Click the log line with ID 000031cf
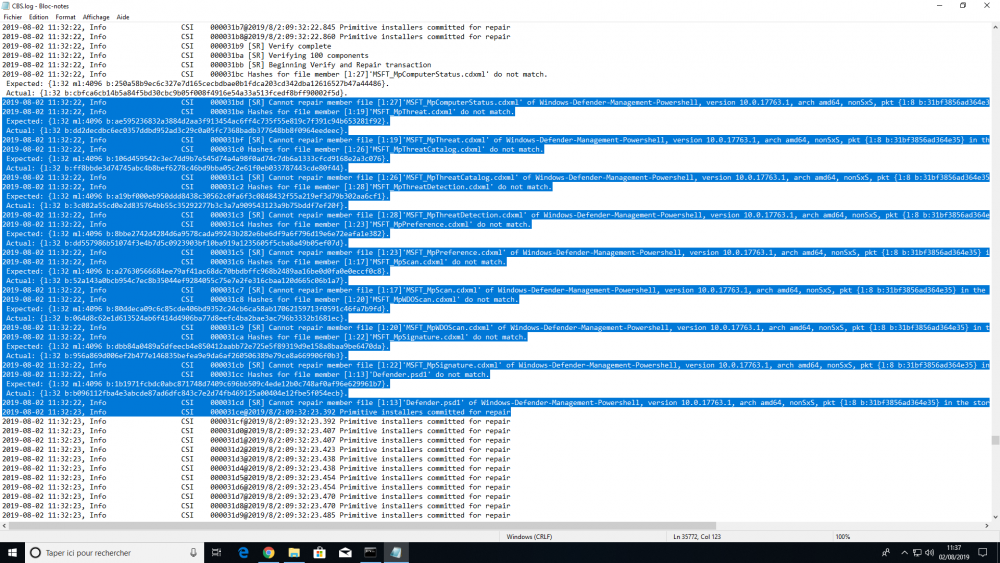This screenshot has width=1000, height=563. (x=256, y=421)
